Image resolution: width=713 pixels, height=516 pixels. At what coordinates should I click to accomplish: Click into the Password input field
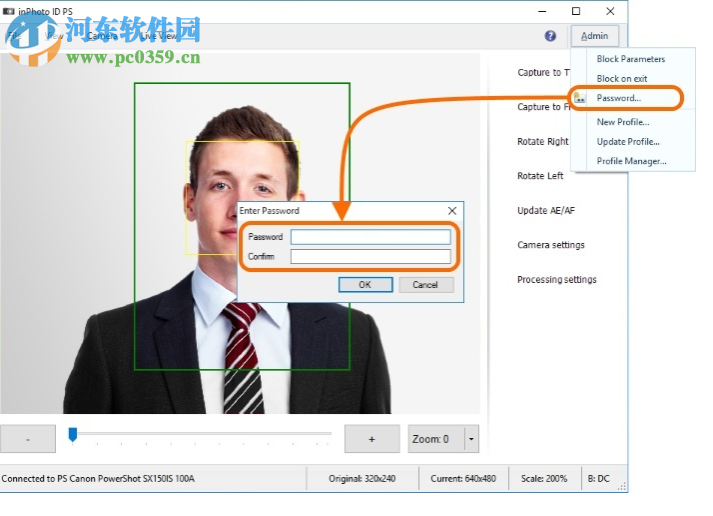(x=371, y=237)
